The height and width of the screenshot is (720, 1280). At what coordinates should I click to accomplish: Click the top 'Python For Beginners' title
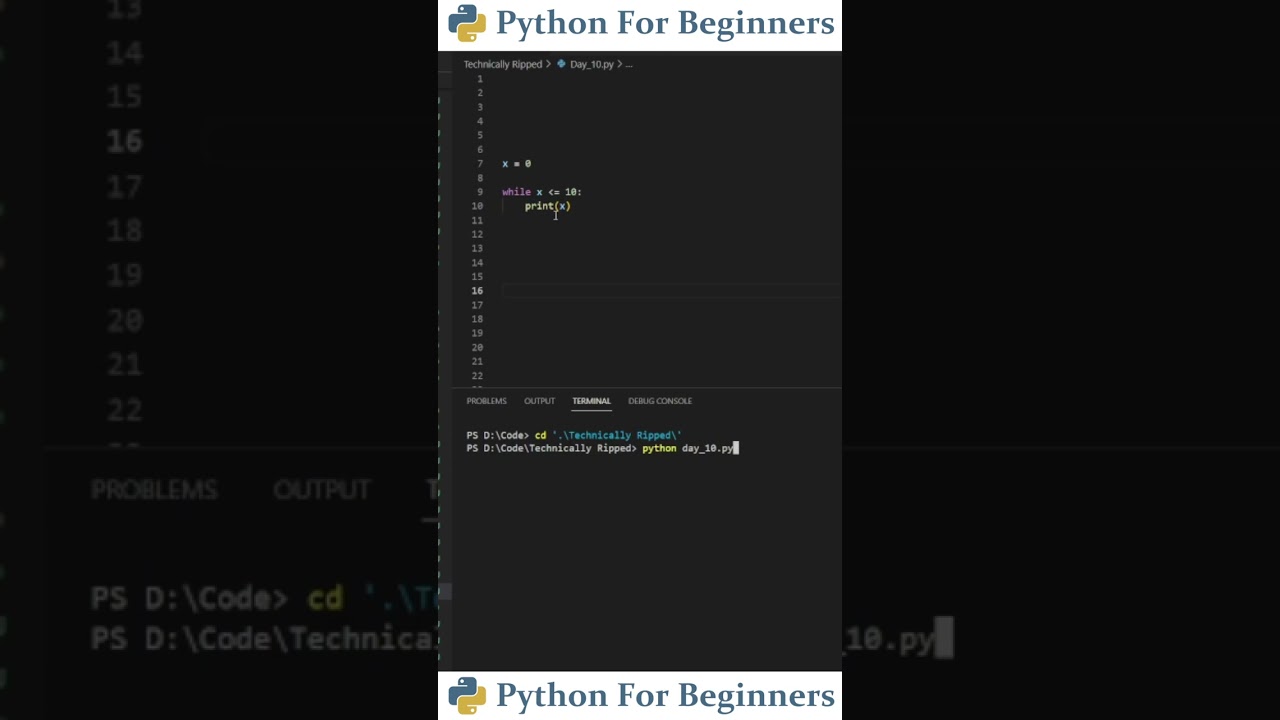click(665, 23)
